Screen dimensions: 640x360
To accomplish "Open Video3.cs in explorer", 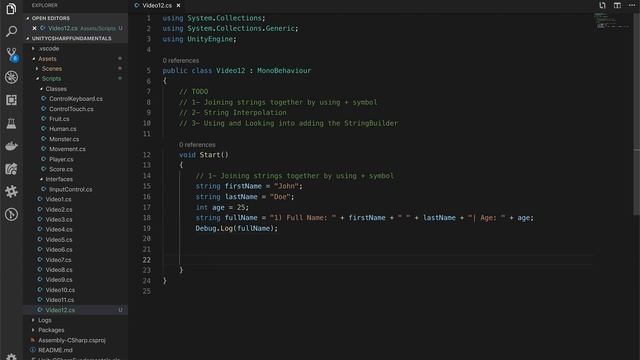I will point(59,219).
